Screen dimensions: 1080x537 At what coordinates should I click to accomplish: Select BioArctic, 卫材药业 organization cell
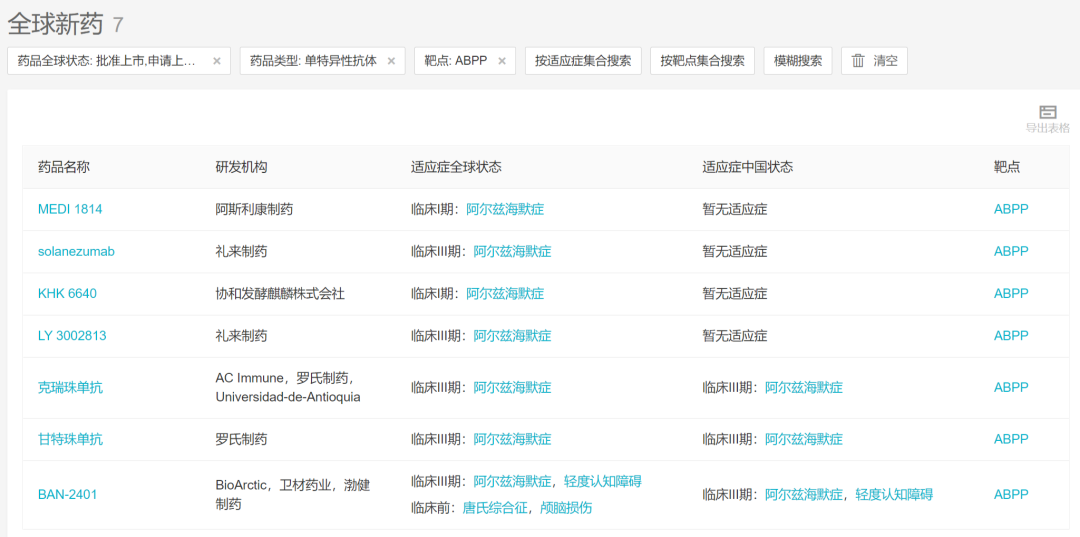(293, 495)
